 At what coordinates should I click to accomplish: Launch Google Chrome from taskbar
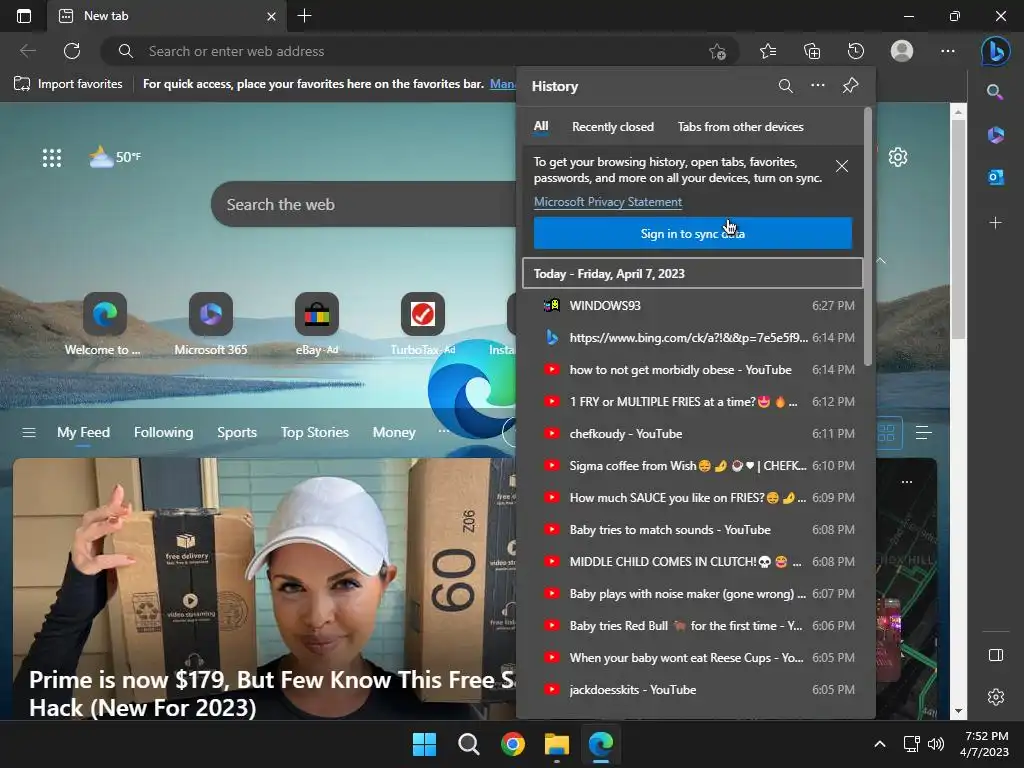[513, 744]
